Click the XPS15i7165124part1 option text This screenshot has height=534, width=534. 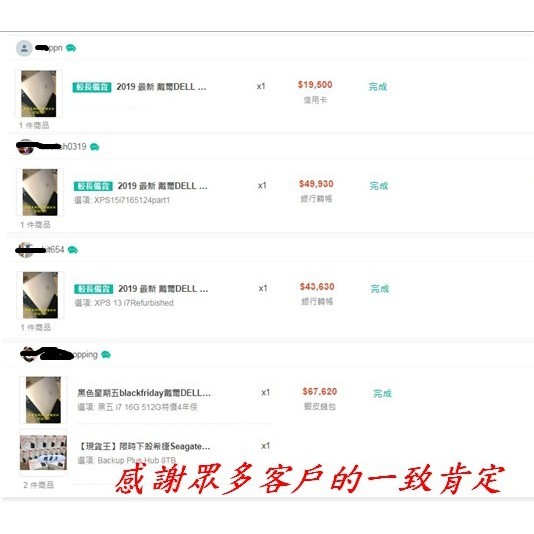132,200
